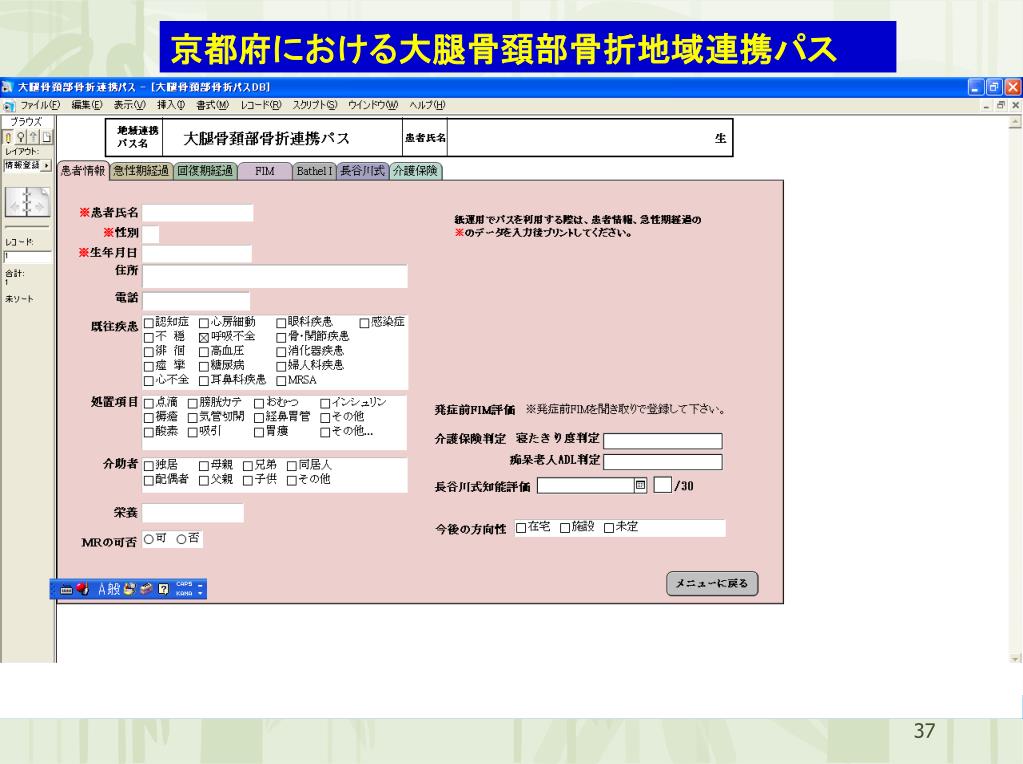Switch to Layout mode icon
The width and height of the screenshot is (1023, 764).
pyautogui.click(x=34, y=137)
